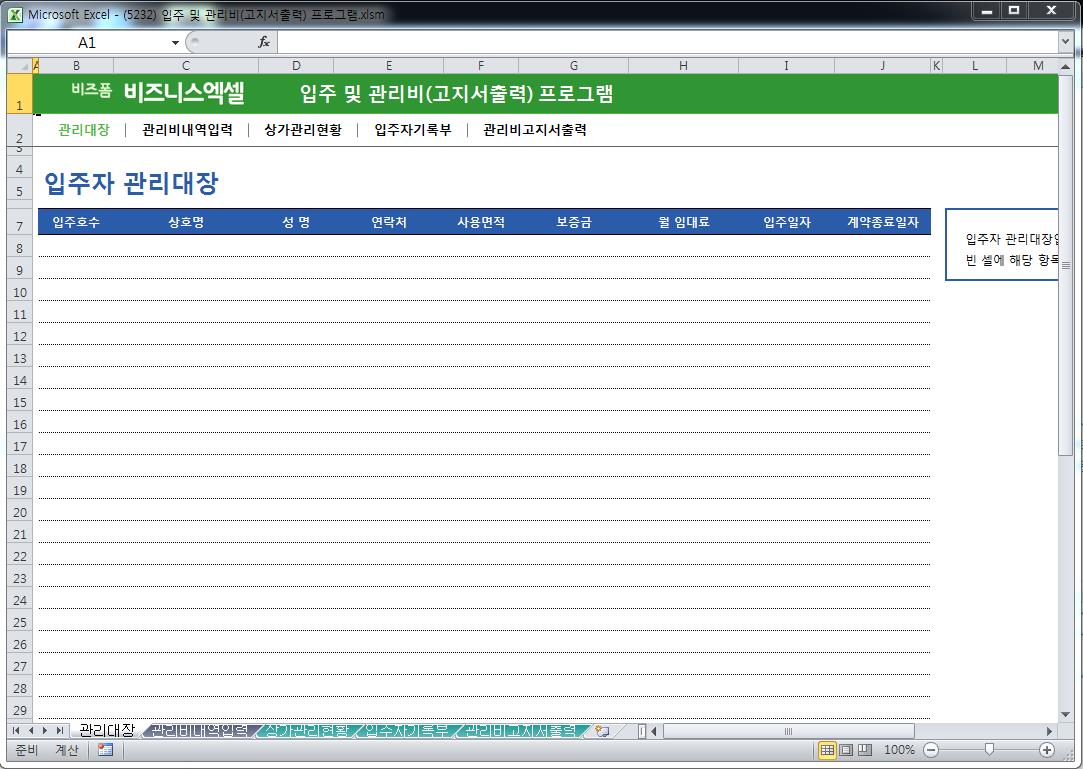Select column J header
The height and width of the screenshot is (769, 1083).
click(883, 66)
